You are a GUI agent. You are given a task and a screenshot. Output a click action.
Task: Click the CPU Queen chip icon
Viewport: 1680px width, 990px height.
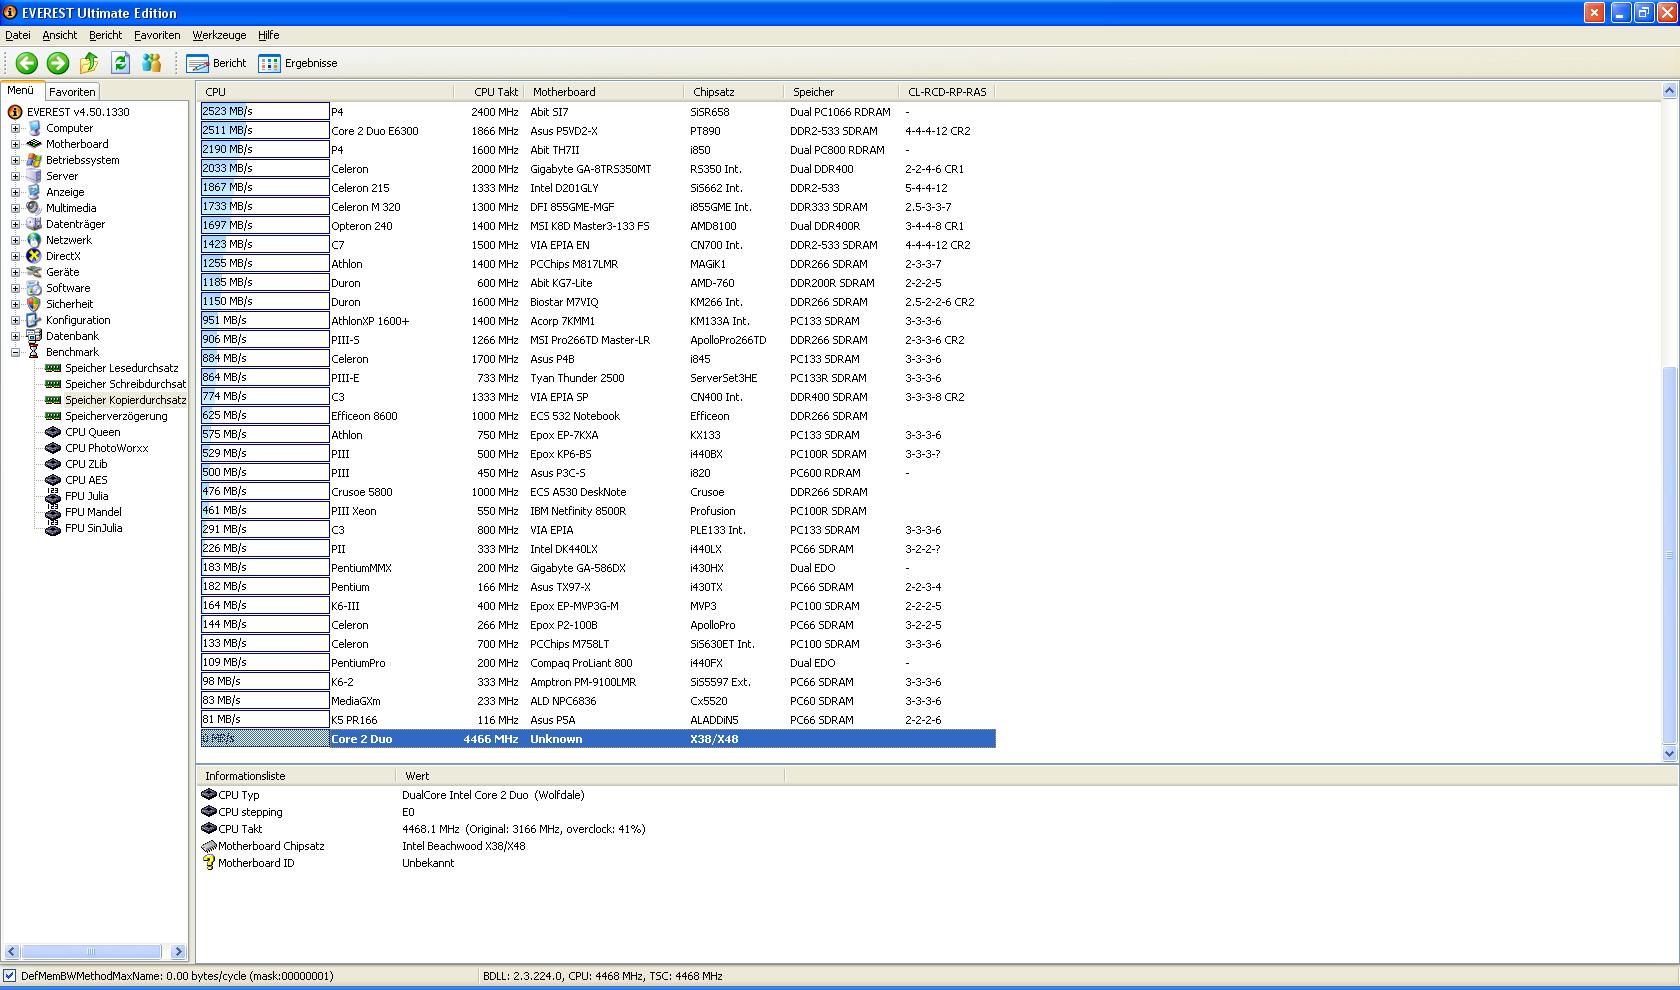pos(53,432)
